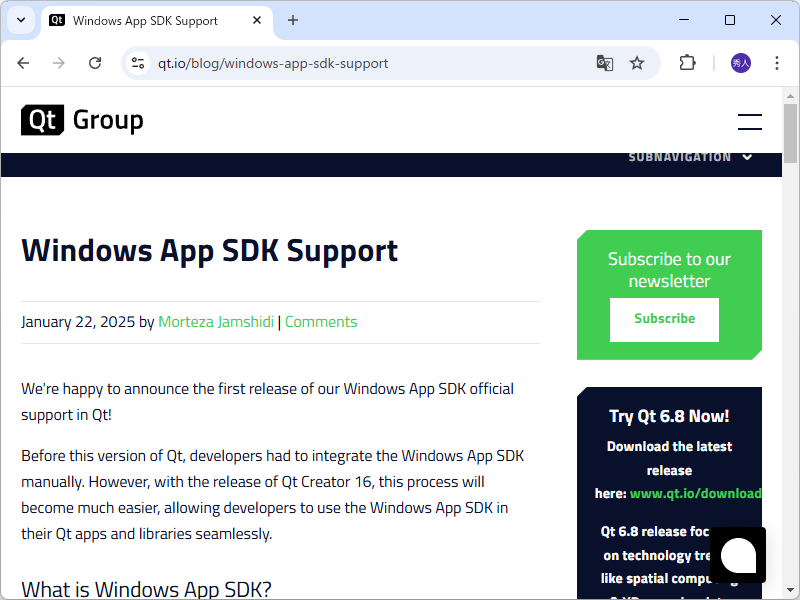Click the scrollbar up arrow
This screenshot has width=800, height=600.
790,95
